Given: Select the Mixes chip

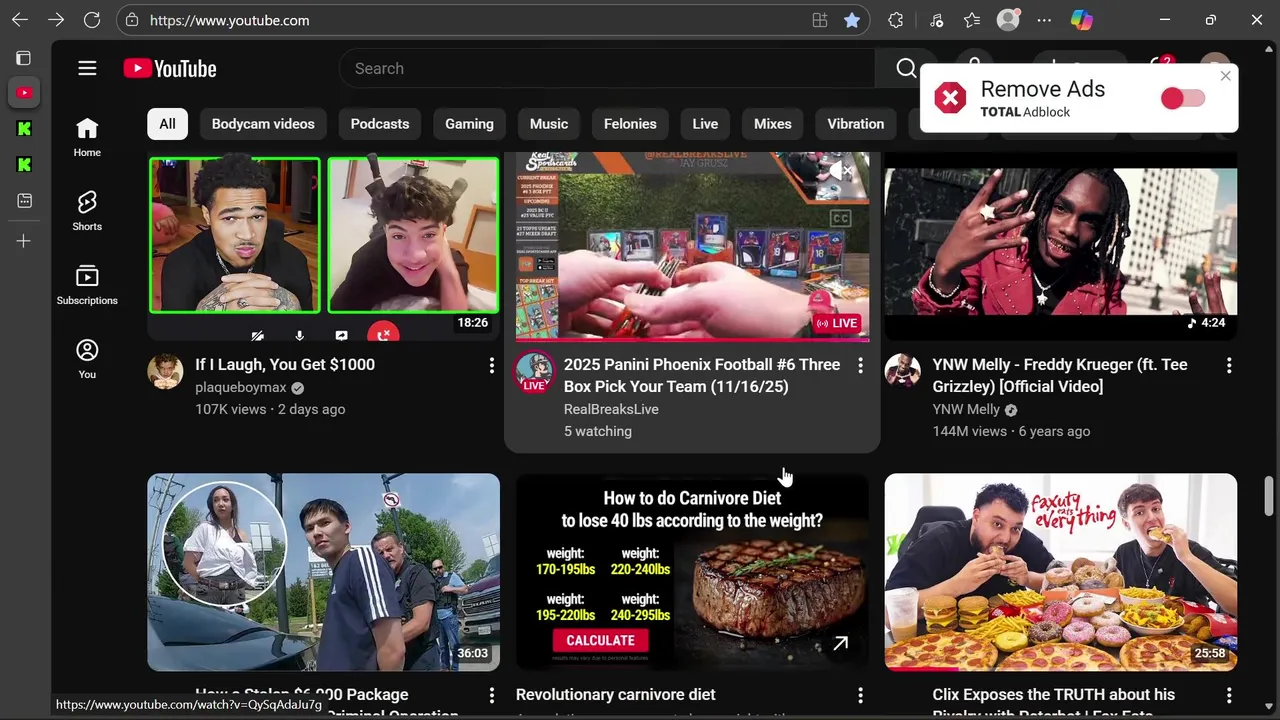Looking at the screenshot, I should [x=772, y=124].
